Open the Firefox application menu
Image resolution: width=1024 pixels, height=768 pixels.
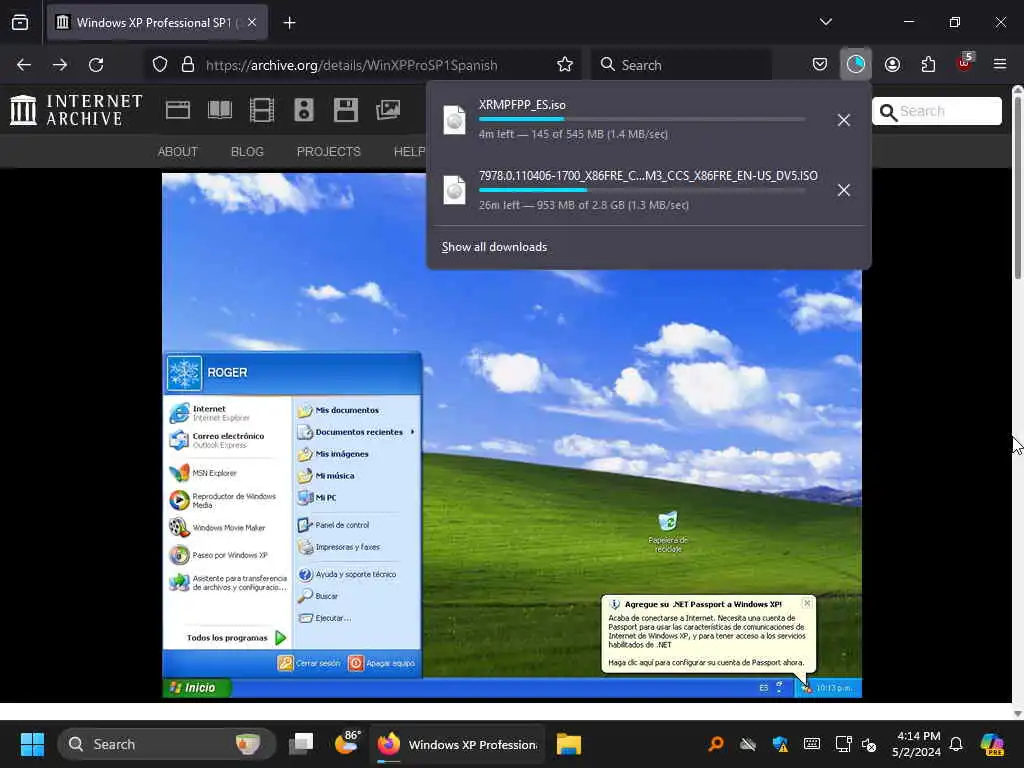tap(1000, 64)
